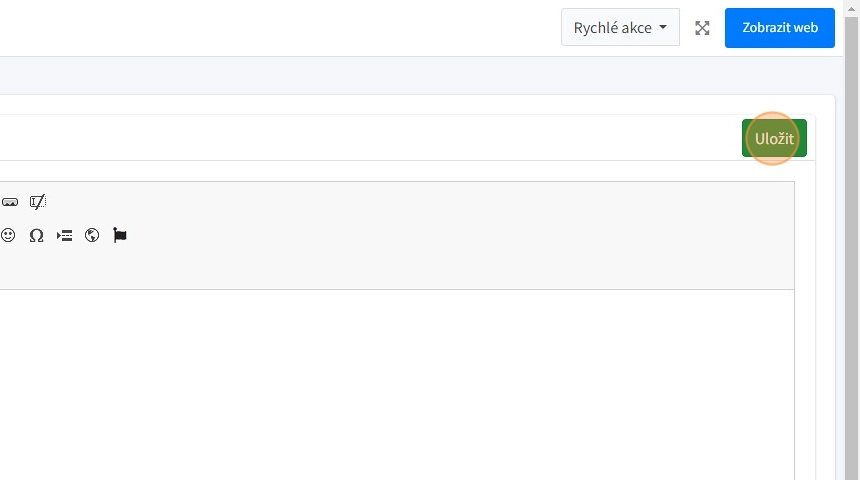
Task: Insert a page break for printing
Action: tap(64, 236)
